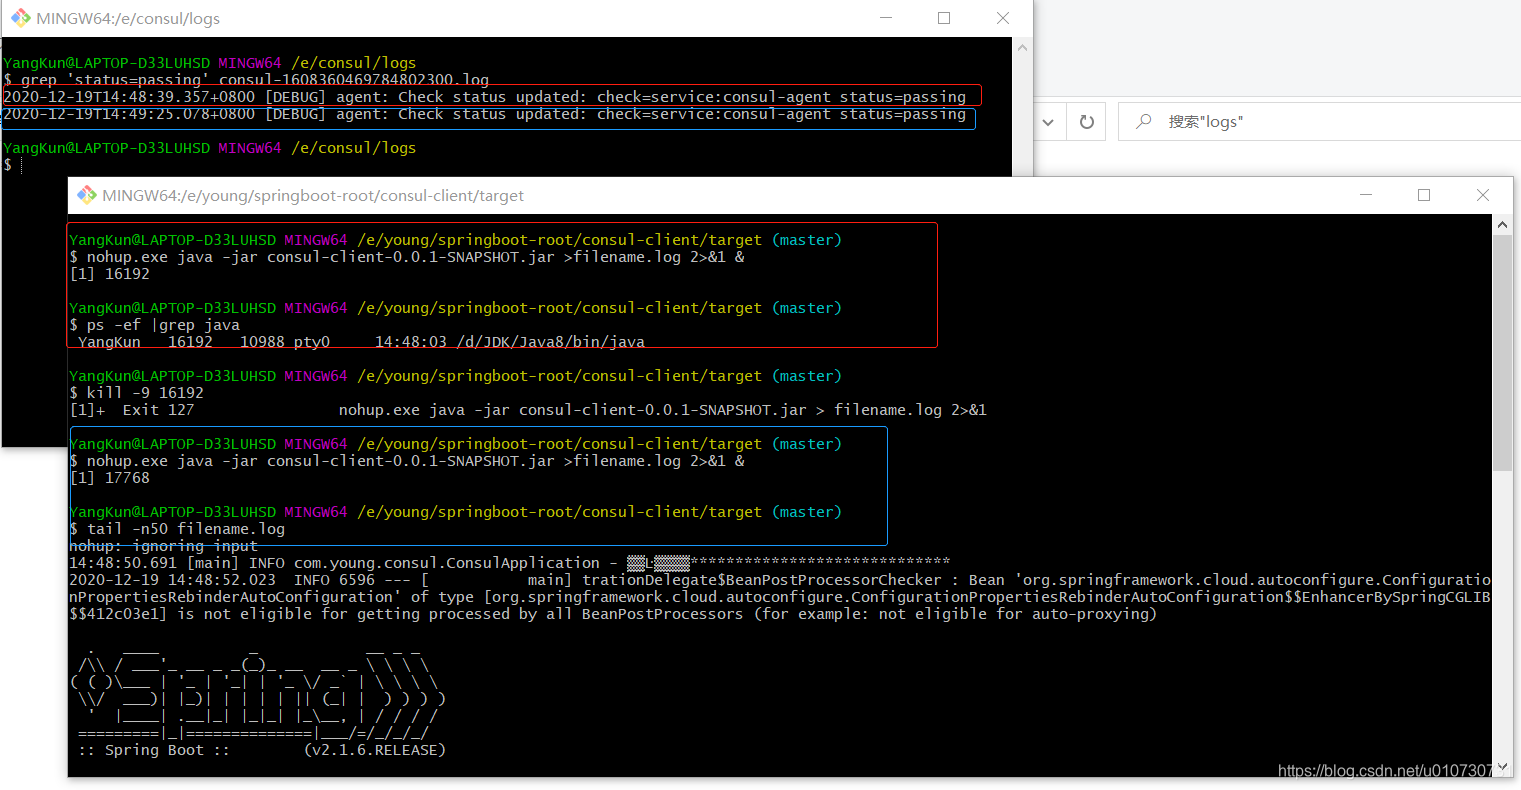Click the vertical scrollbar thumb in the consul-client terminal

point(1502,353)
